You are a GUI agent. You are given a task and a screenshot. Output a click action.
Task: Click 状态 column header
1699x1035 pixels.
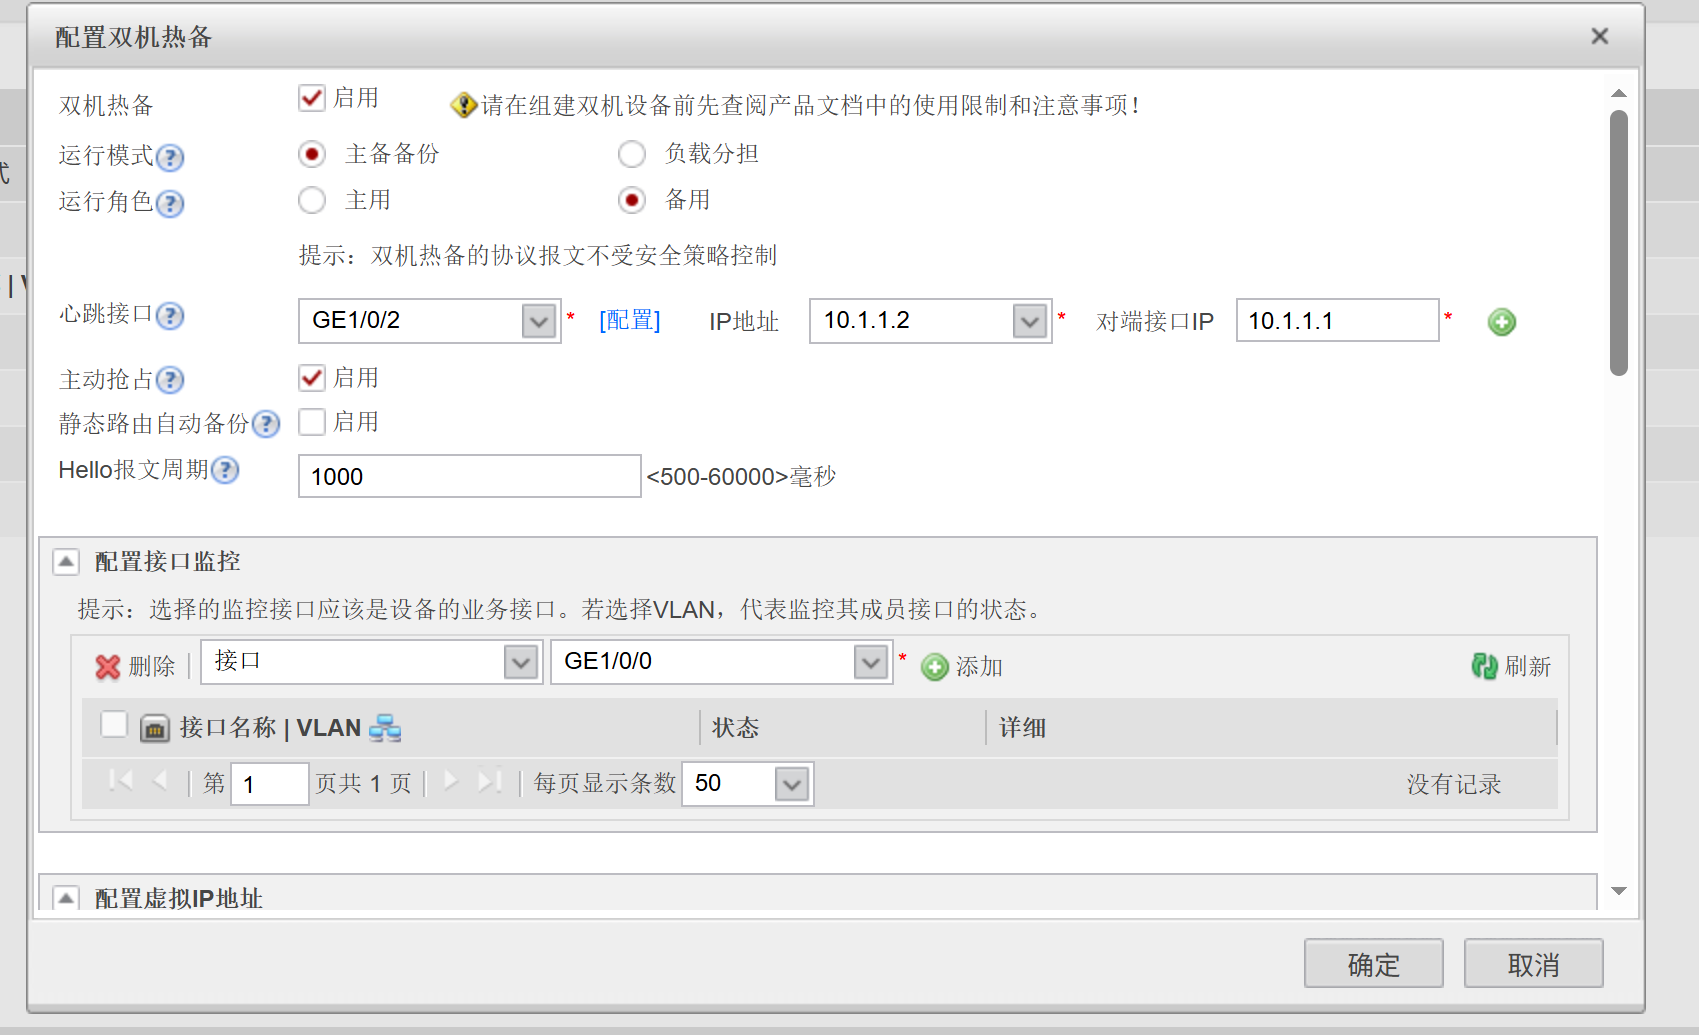pyautogui.click(x=735, y=728)
